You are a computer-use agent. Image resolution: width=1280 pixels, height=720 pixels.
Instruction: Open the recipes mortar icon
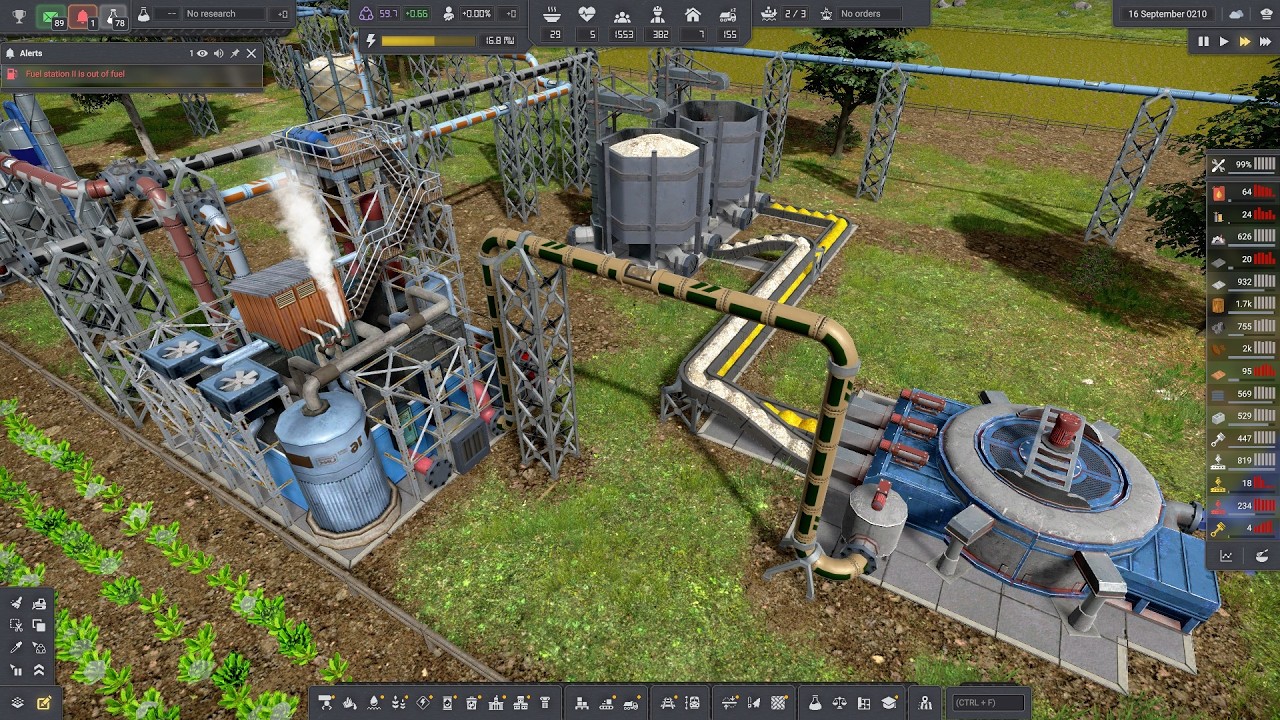[1261, 556]
